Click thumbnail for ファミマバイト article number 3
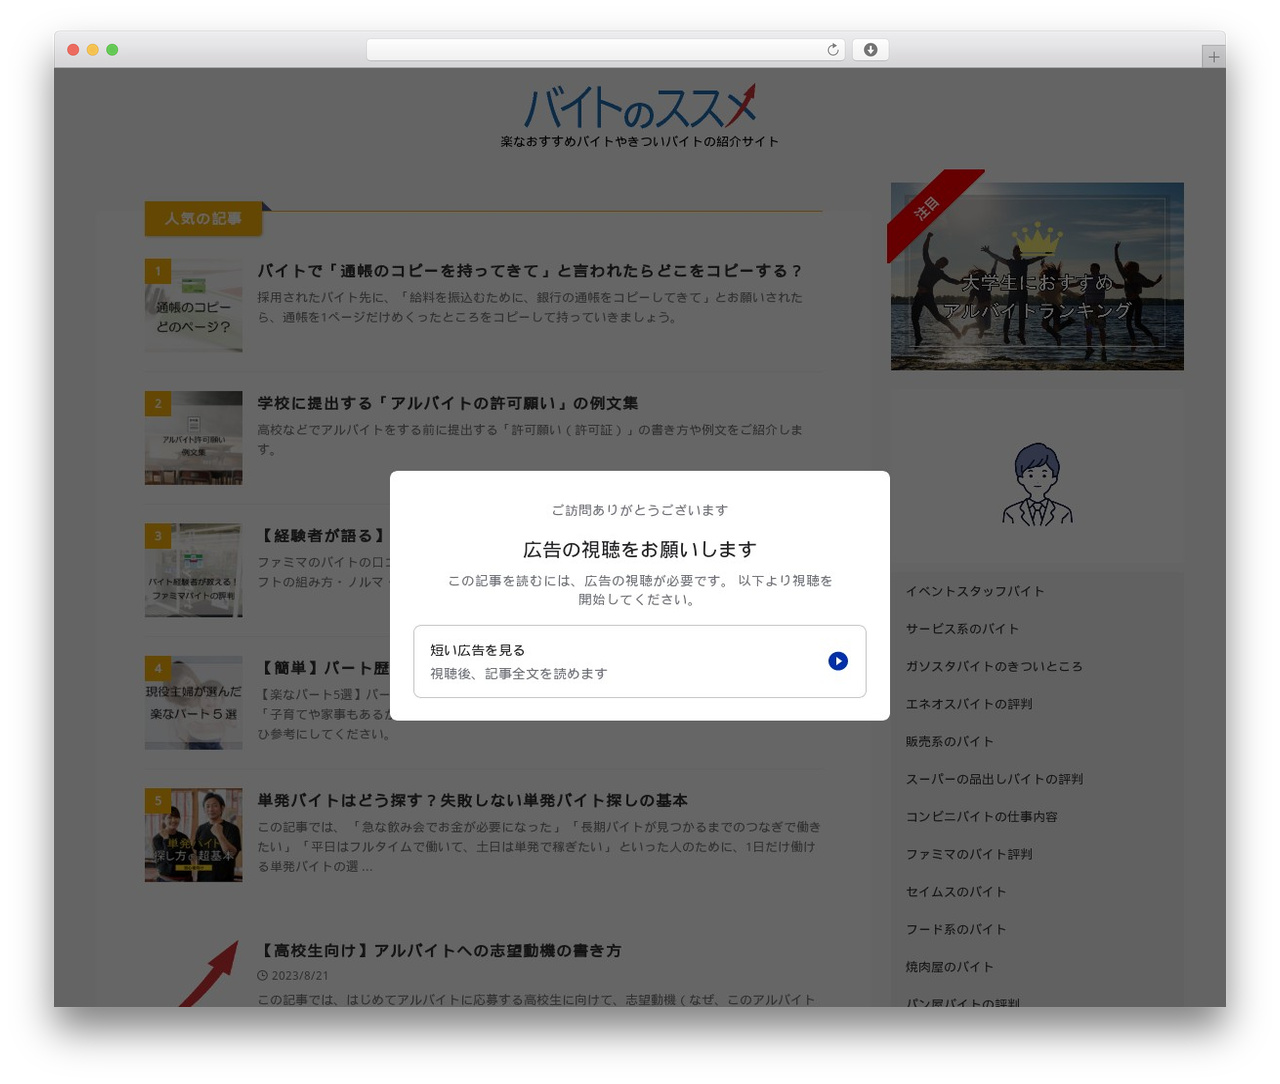 pos(193,570)
